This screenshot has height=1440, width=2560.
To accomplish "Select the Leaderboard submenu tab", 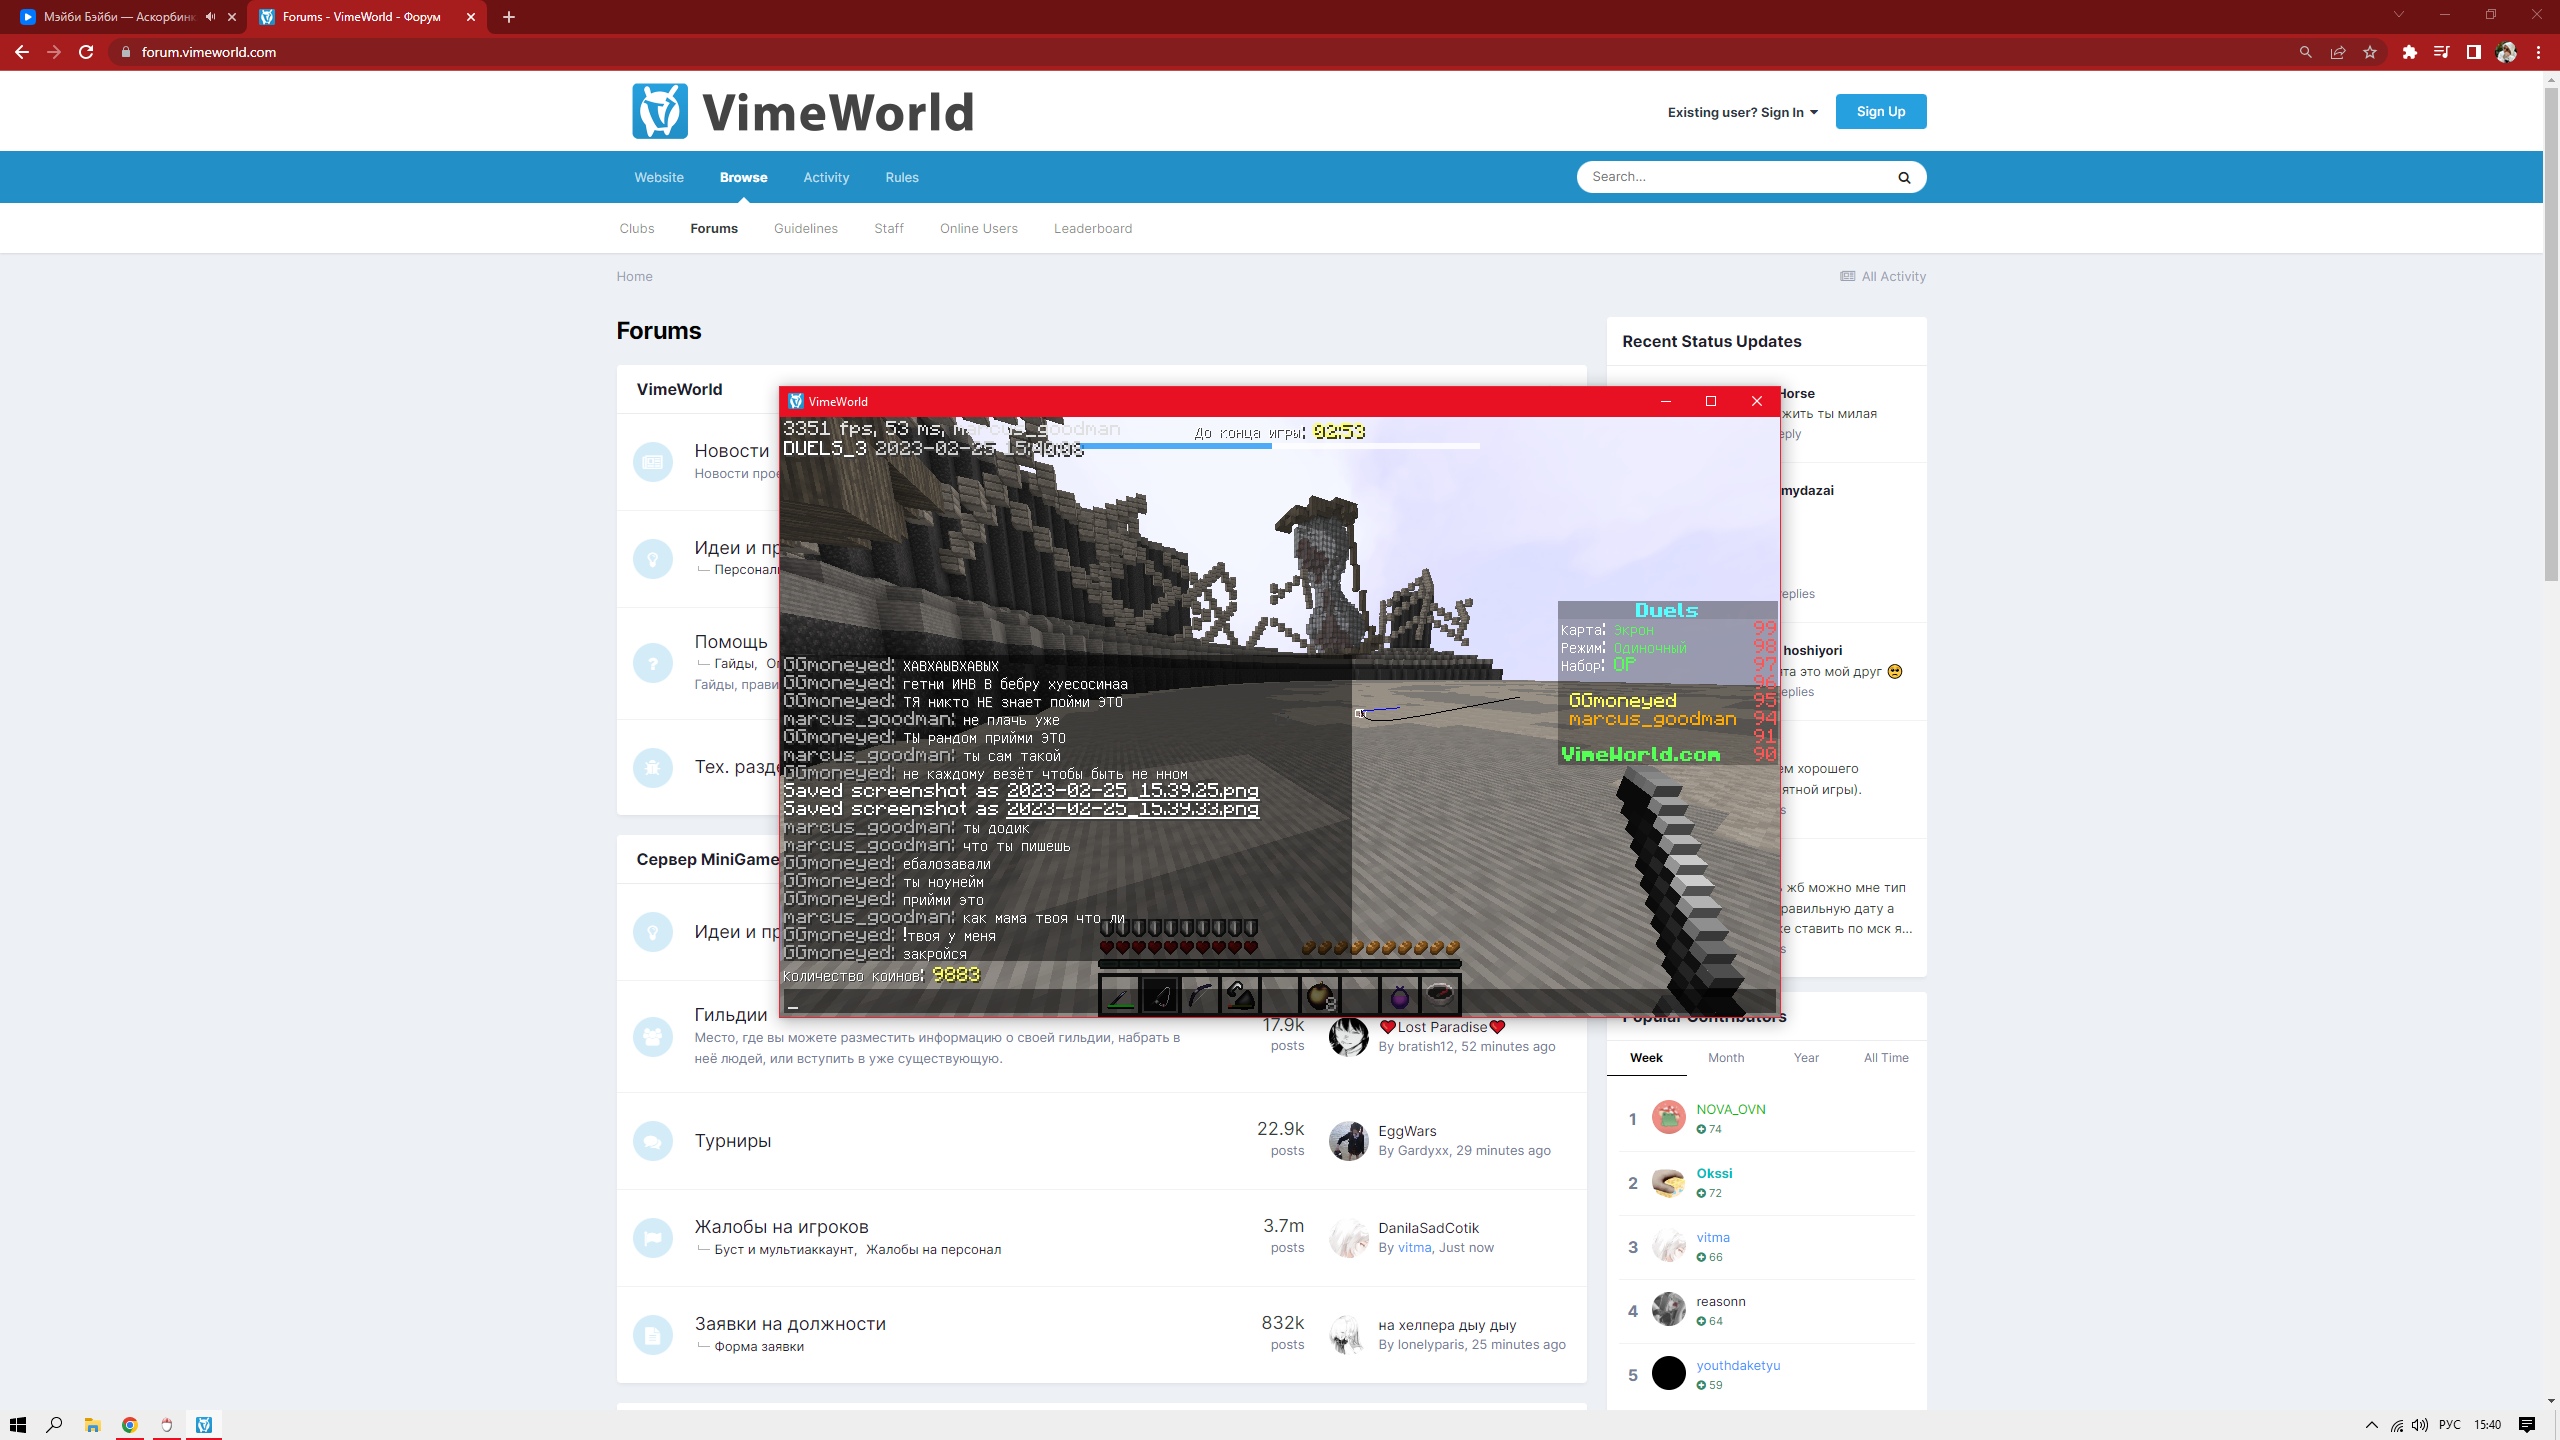I will pyautogui.click(x=1092, y=228).
